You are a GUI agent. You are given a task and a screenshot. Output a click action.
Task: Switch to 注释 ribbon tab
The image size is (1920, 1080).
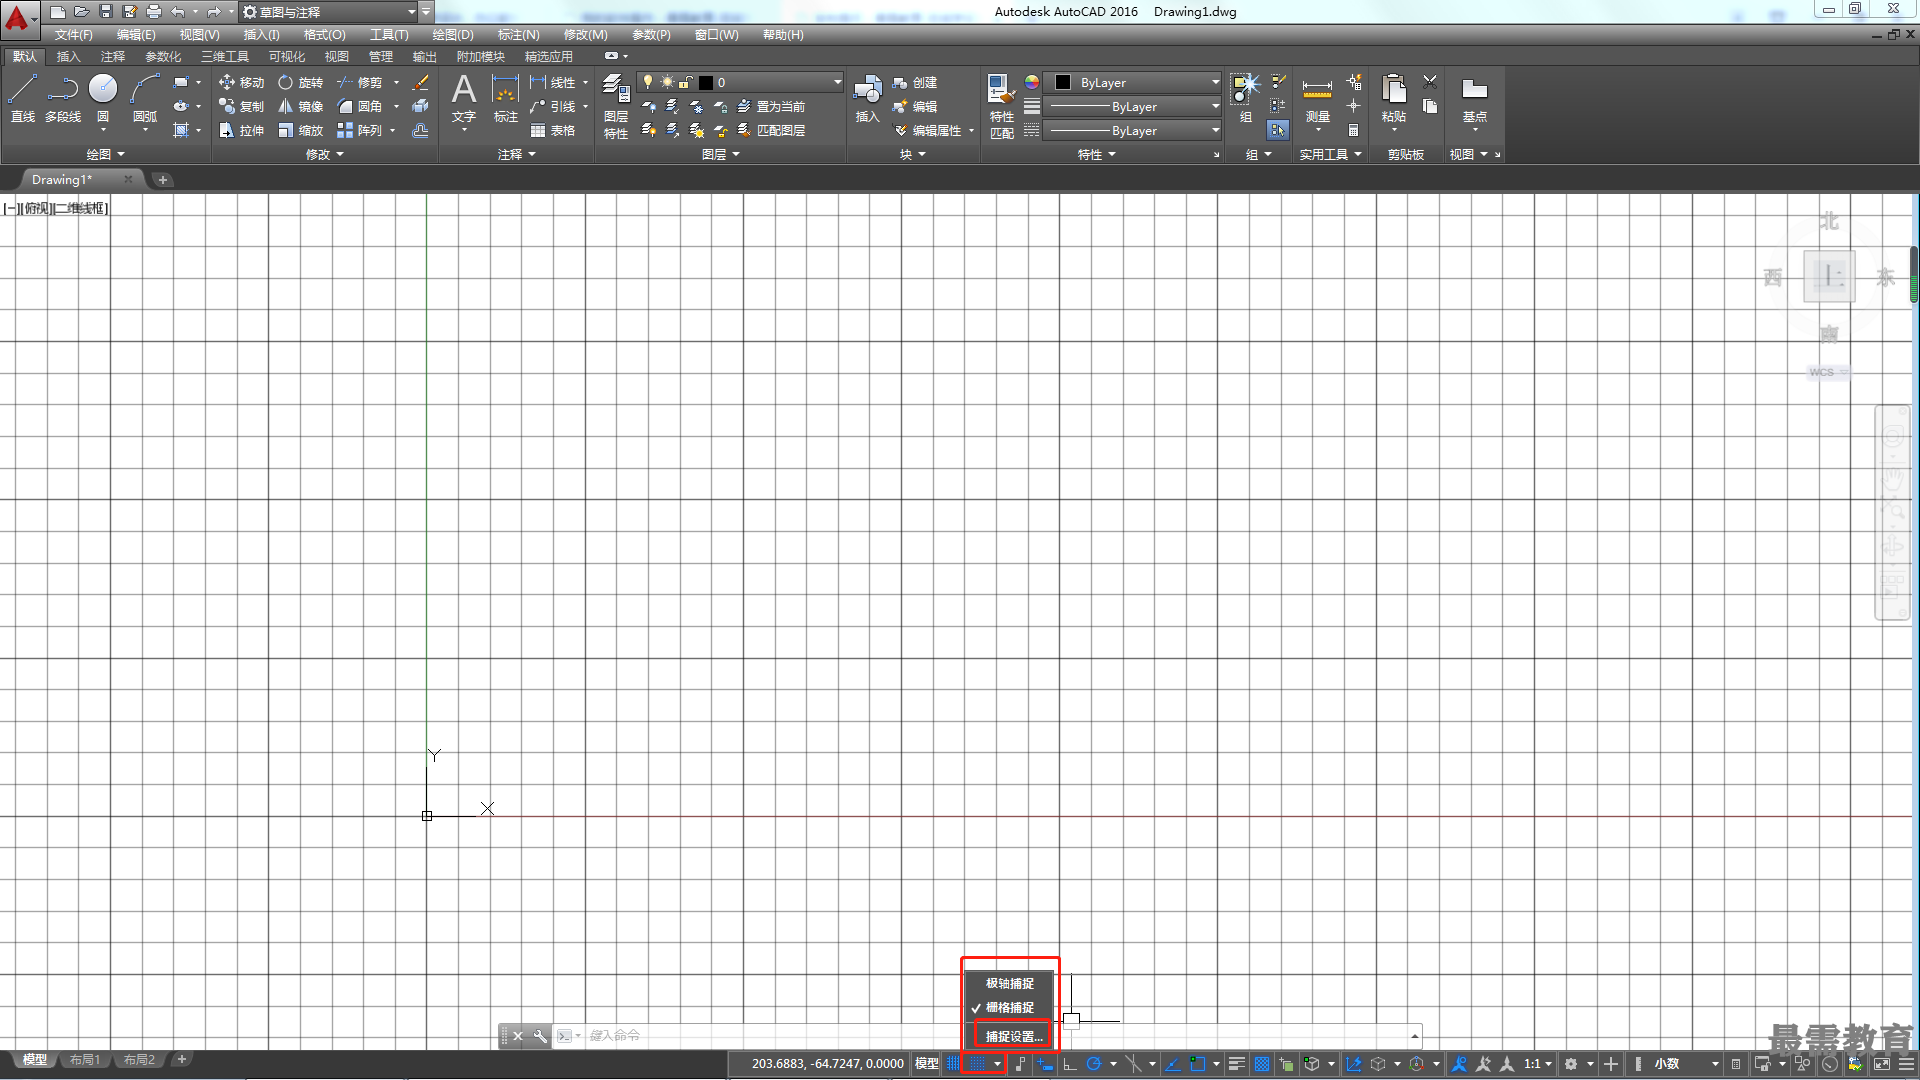pyautogui.click(x=112, y=56)
